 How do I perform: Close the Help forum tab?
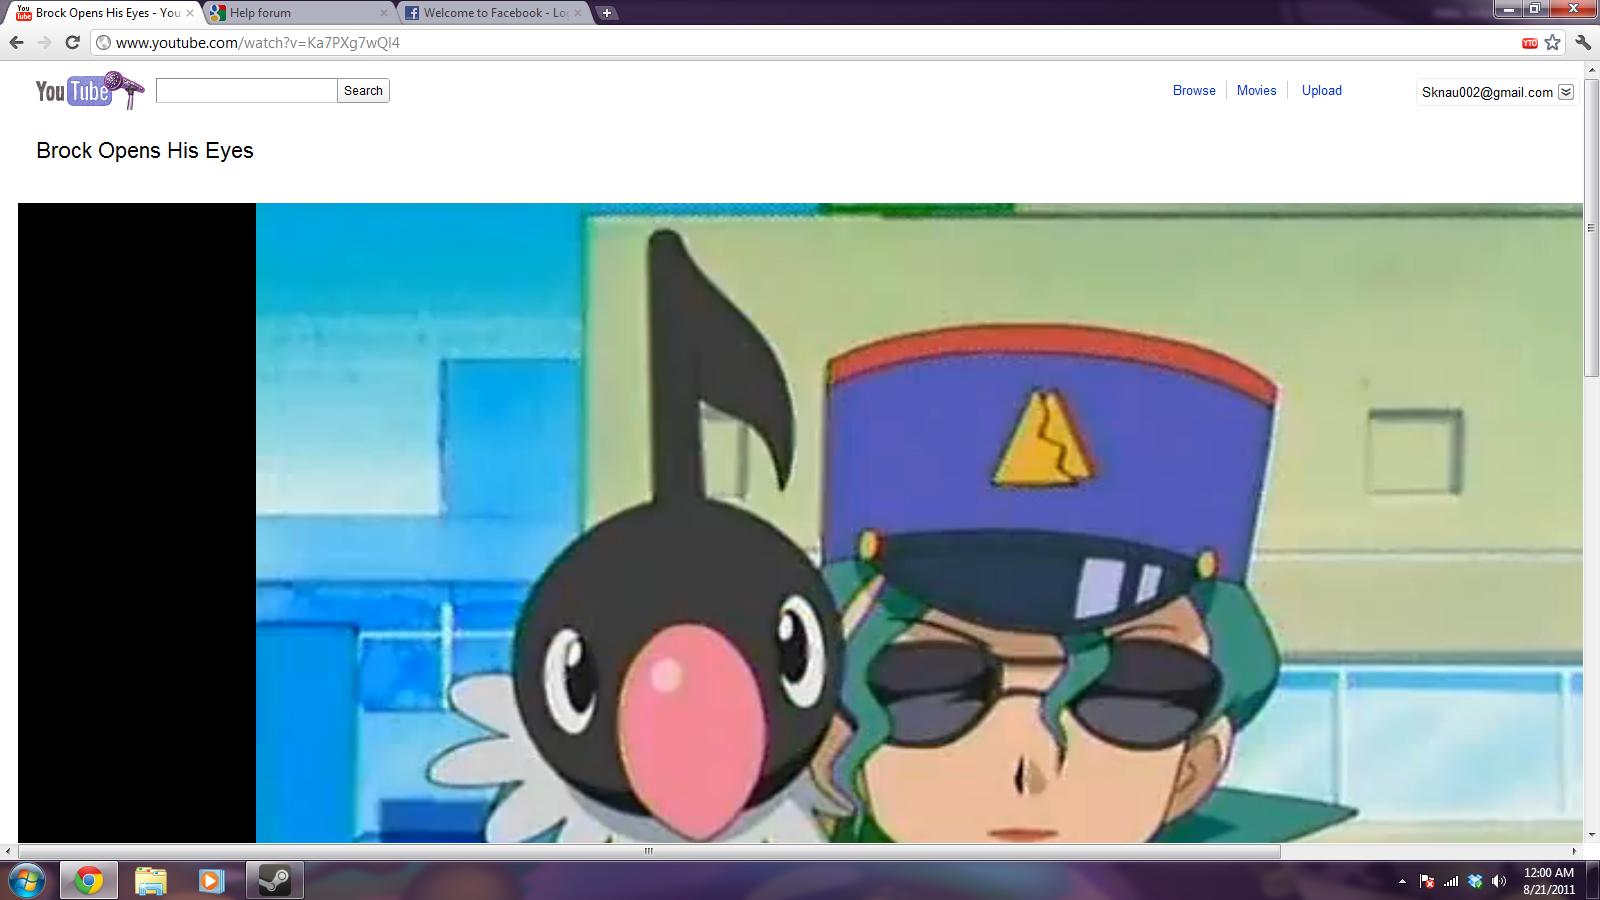pos(384,13)
